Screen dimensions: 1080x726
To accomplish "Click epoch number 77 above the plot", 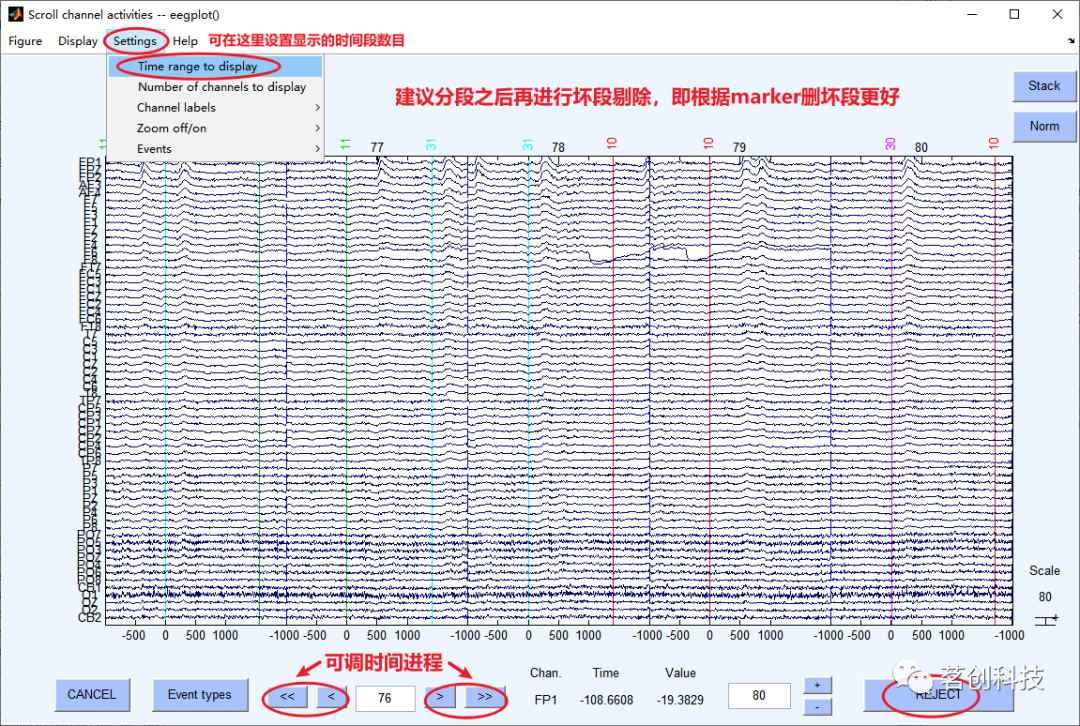I will pyautogui.click(x=377, y=147).
